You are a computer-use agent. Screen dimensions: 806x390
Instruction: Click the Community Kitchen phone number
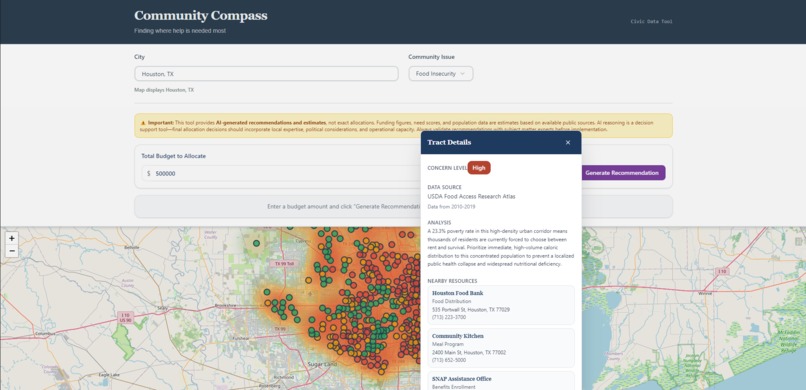(x=449, y=360)
